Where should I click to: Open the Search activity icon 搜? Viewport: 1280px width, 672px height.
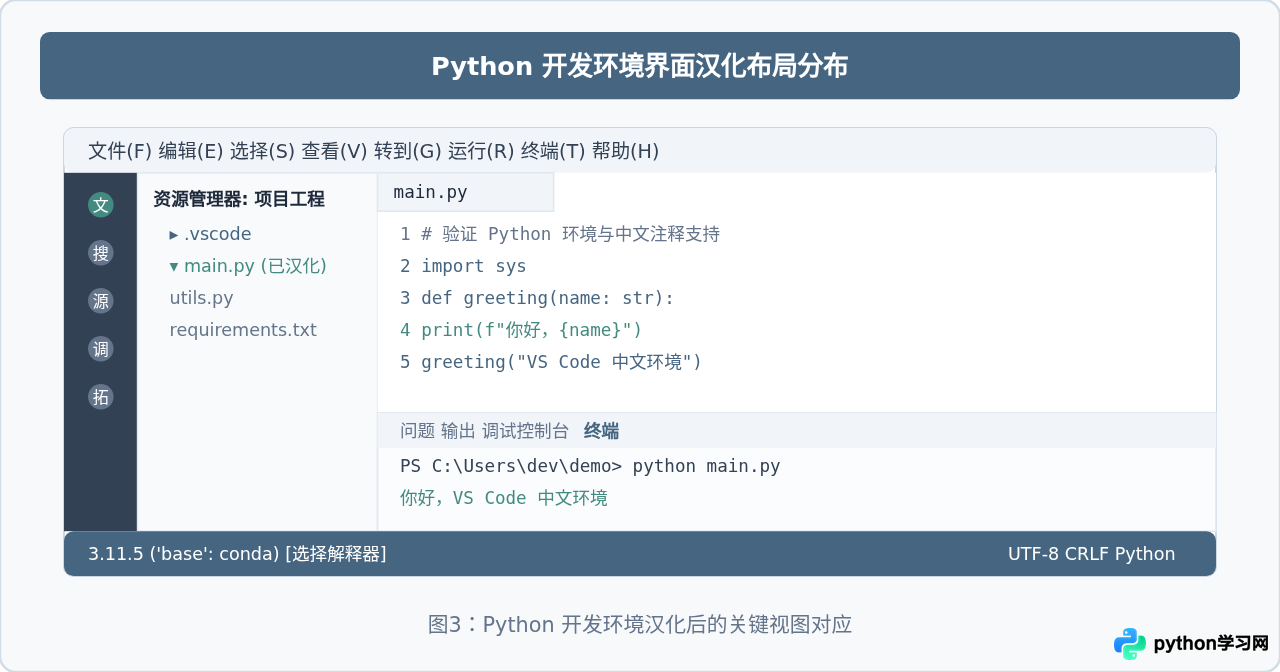pos(101,253)
